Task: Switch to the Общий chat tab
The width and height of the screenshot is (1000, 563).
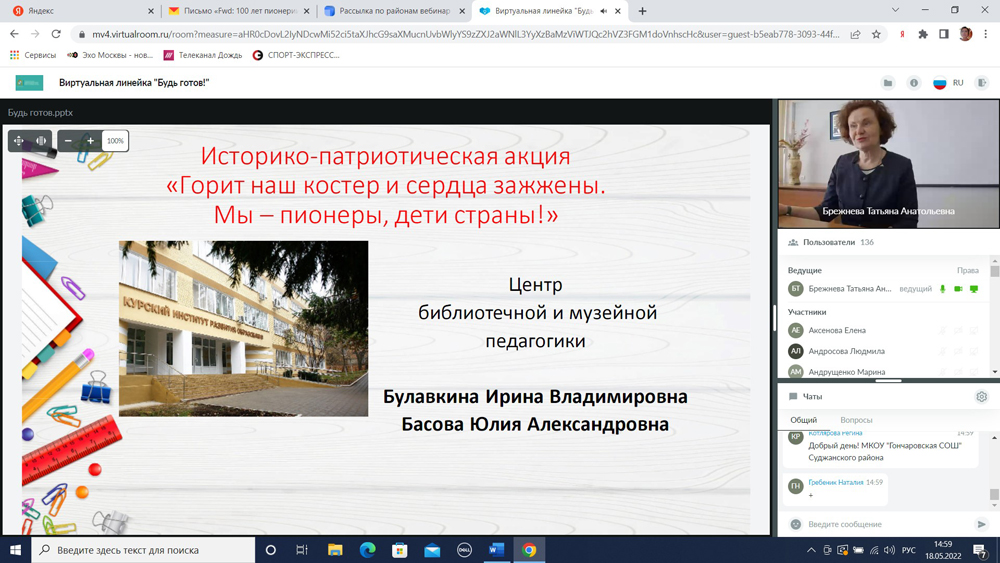Action: pos(804,420)
